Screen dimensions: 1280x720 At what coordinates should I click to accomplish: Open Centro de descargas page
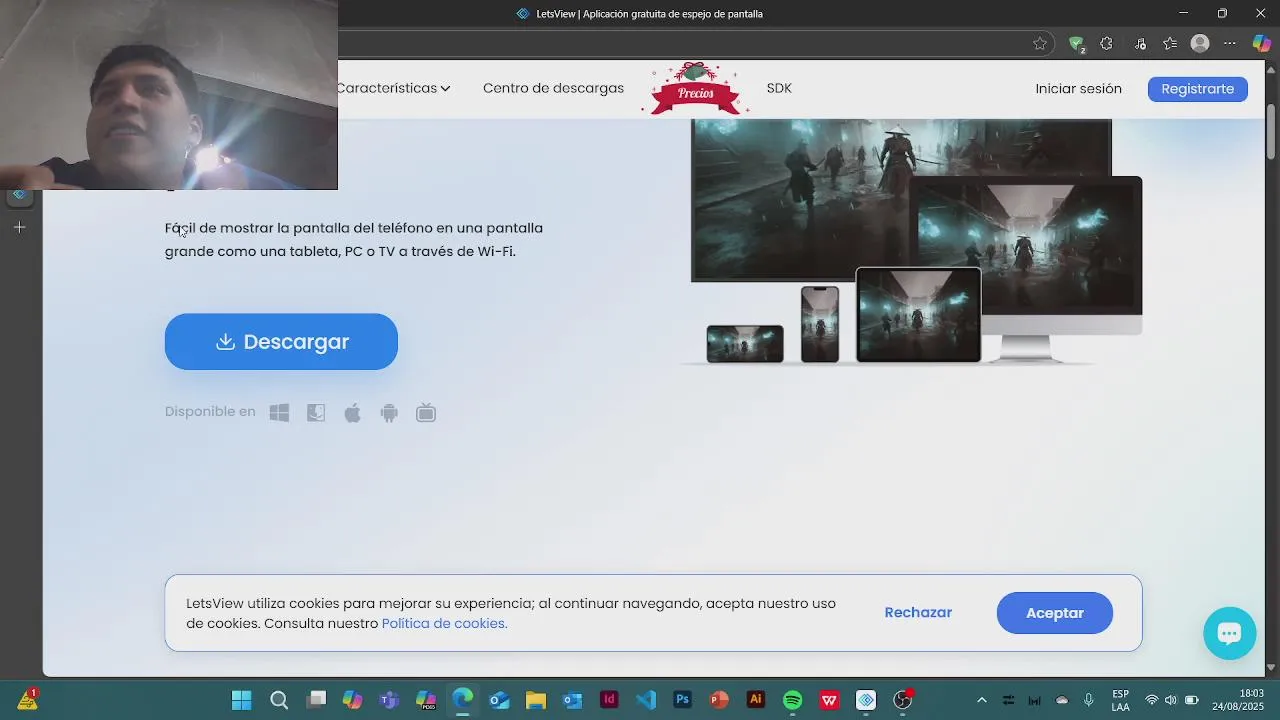tap(553, 88)
